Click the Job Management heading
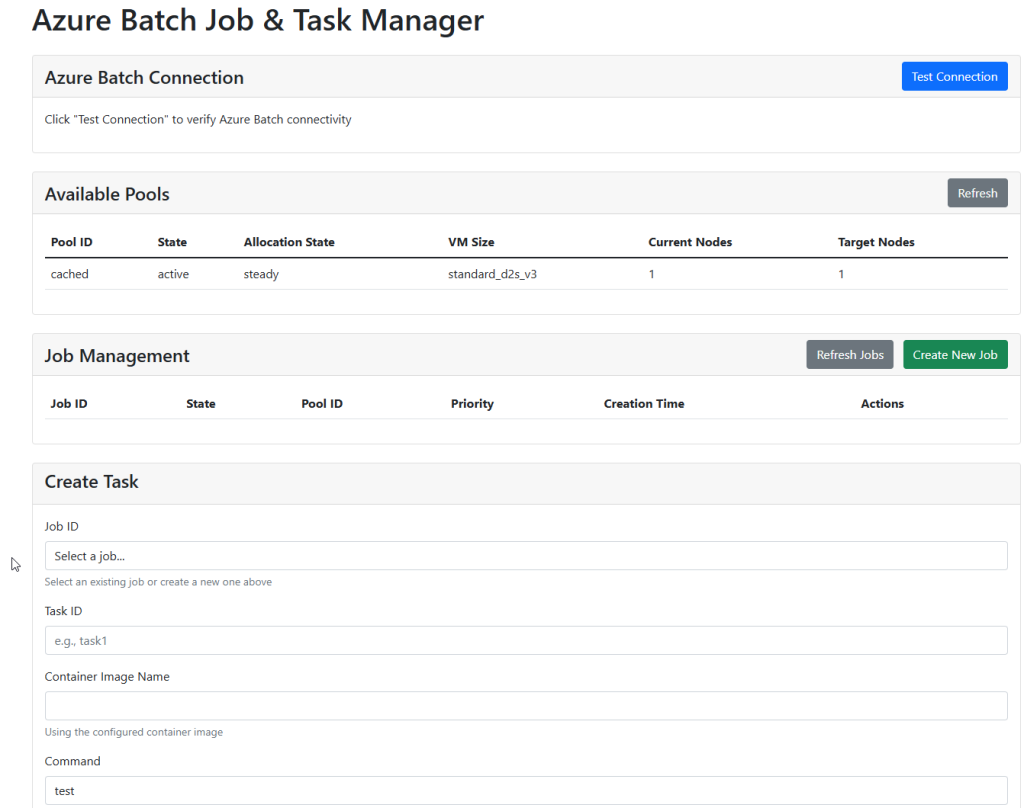This screenshot has height=808, width=1024. (117, 356)
